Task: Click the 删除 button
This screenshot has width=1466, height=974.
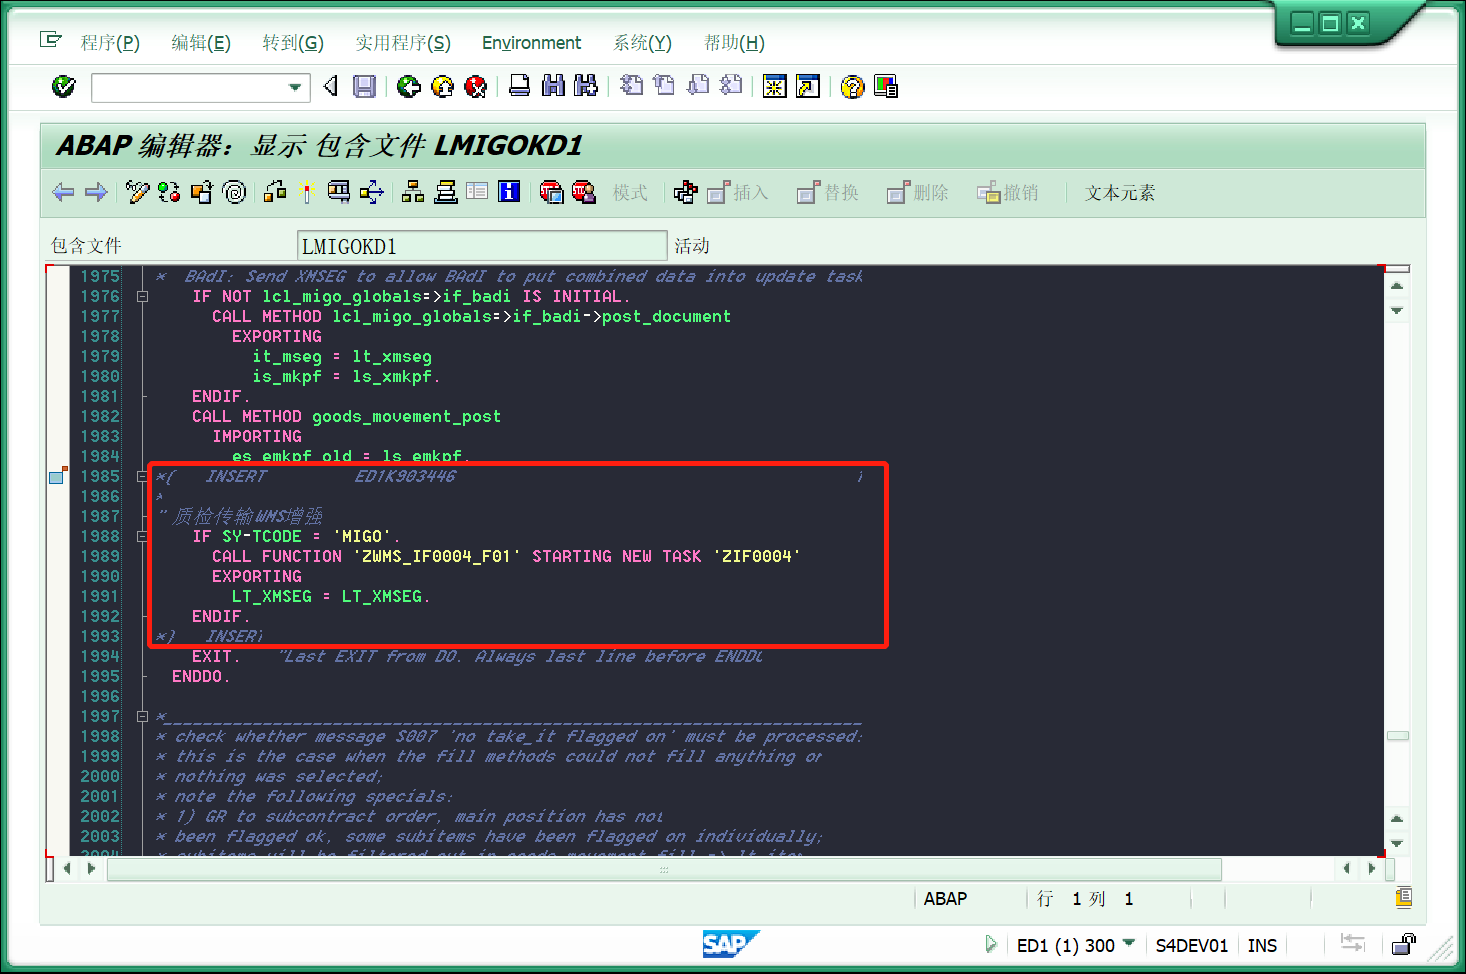Action: pyautogui.click(x=918, y=193)
